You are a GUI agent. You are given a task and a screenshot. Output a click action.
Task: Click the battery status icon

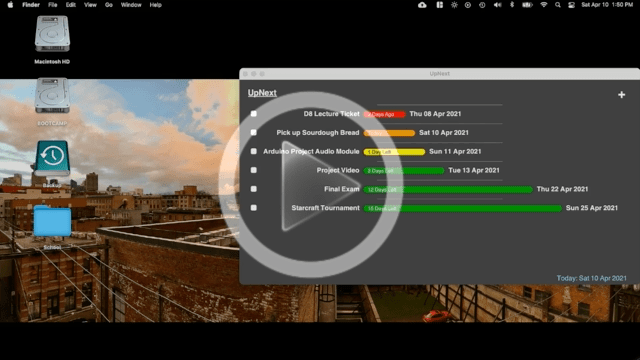(x=527, y=5)
